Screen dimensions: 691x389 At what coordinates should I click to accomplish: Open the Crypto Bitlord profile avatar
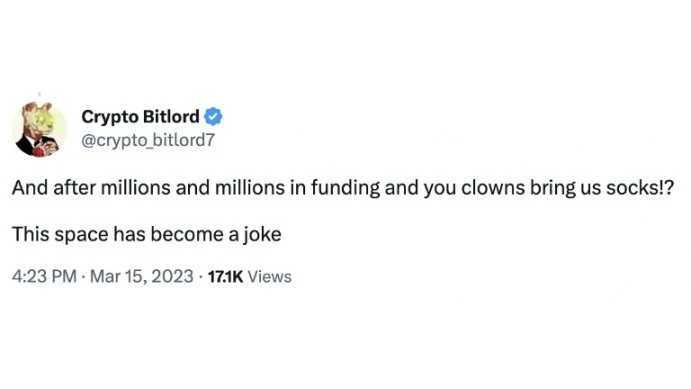point(39,129)
